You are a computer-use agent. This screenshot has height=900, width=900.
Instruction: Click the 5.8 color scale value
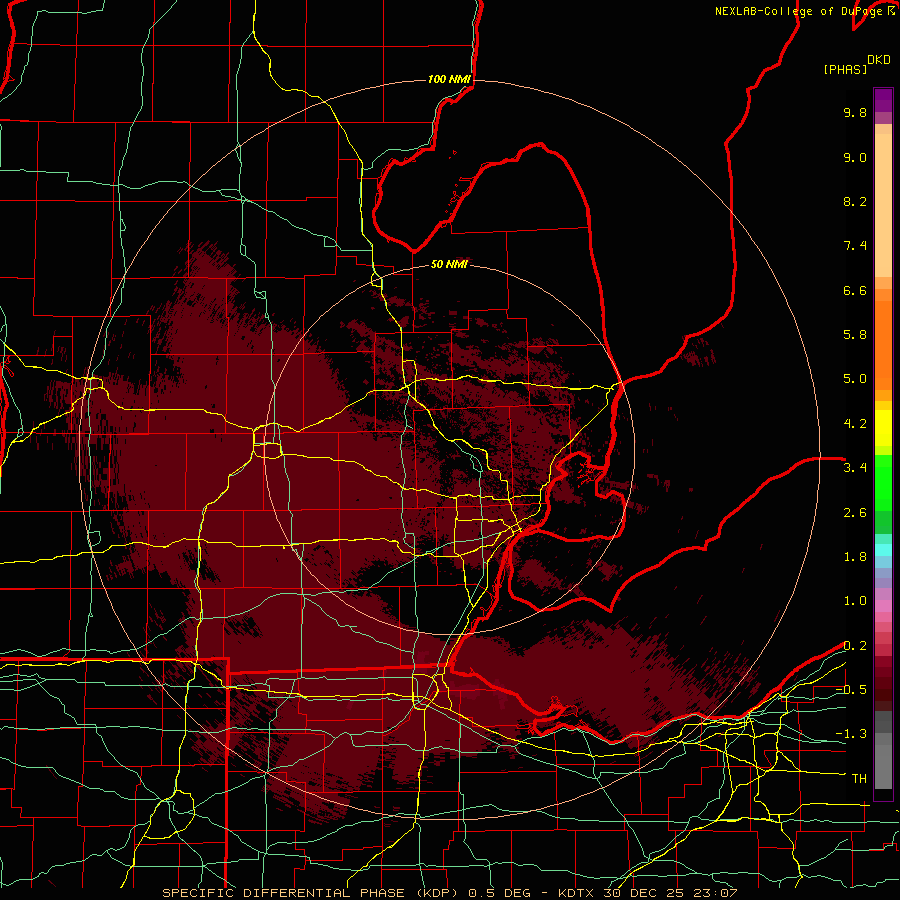tap(855, 335)
